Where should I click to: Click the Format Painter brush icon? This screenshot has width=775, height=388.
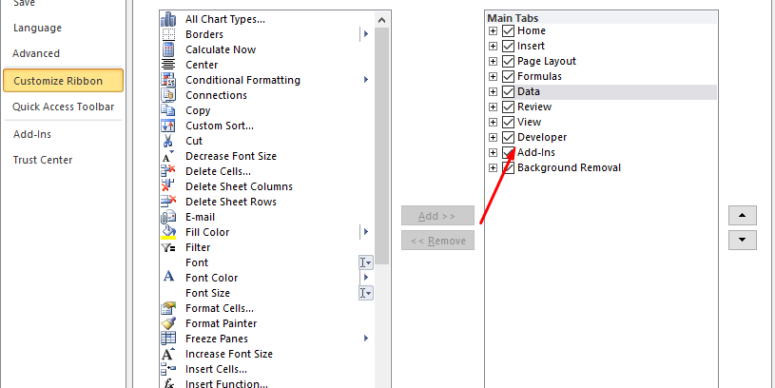169,323
